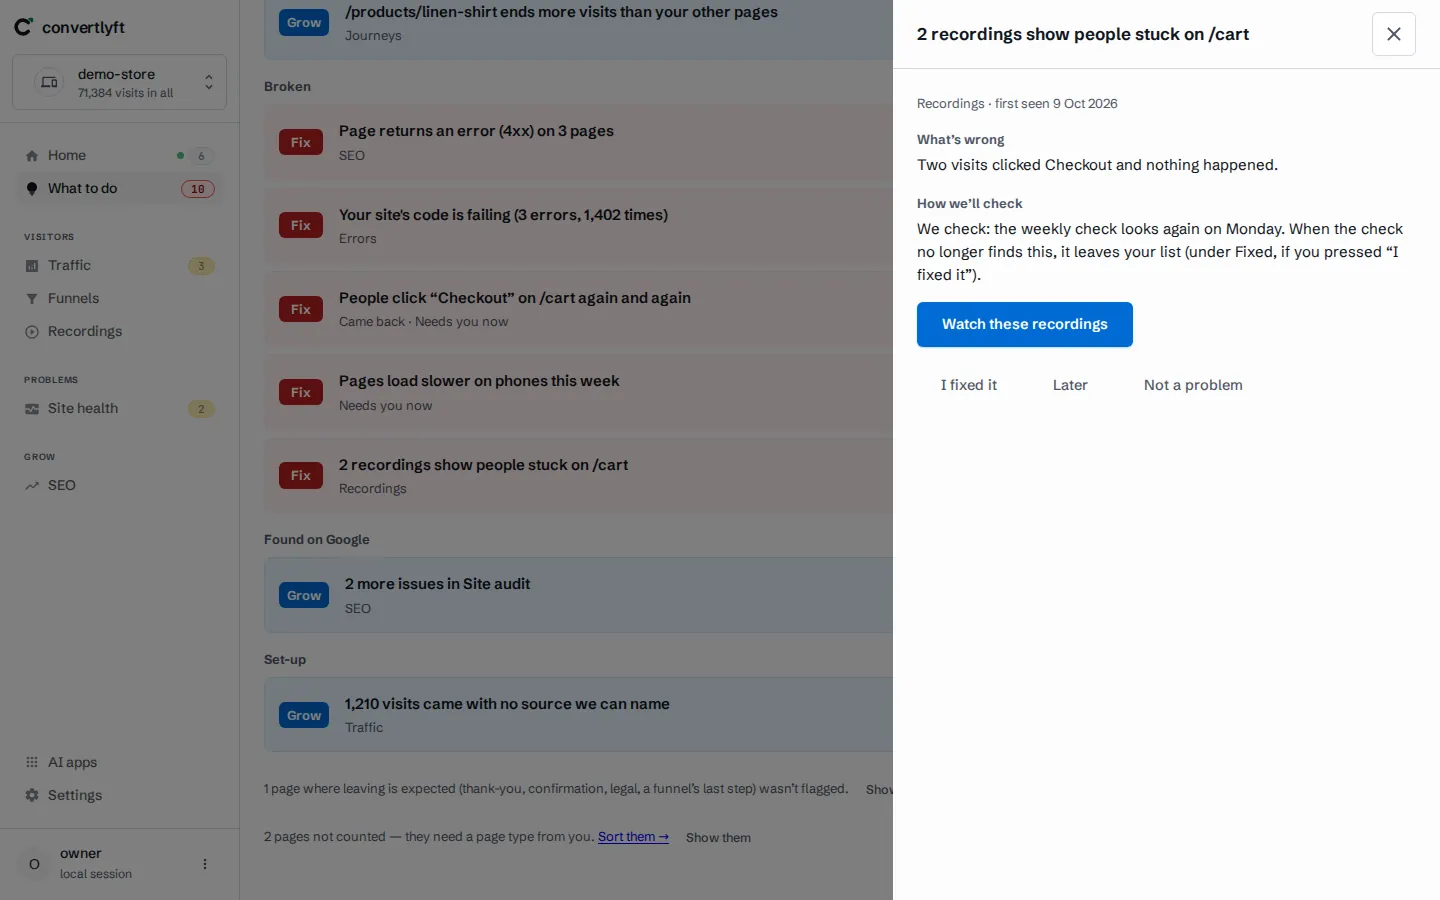Click the 'How we'll check' heading
1440x900 pixels.
tap(969, 204)
